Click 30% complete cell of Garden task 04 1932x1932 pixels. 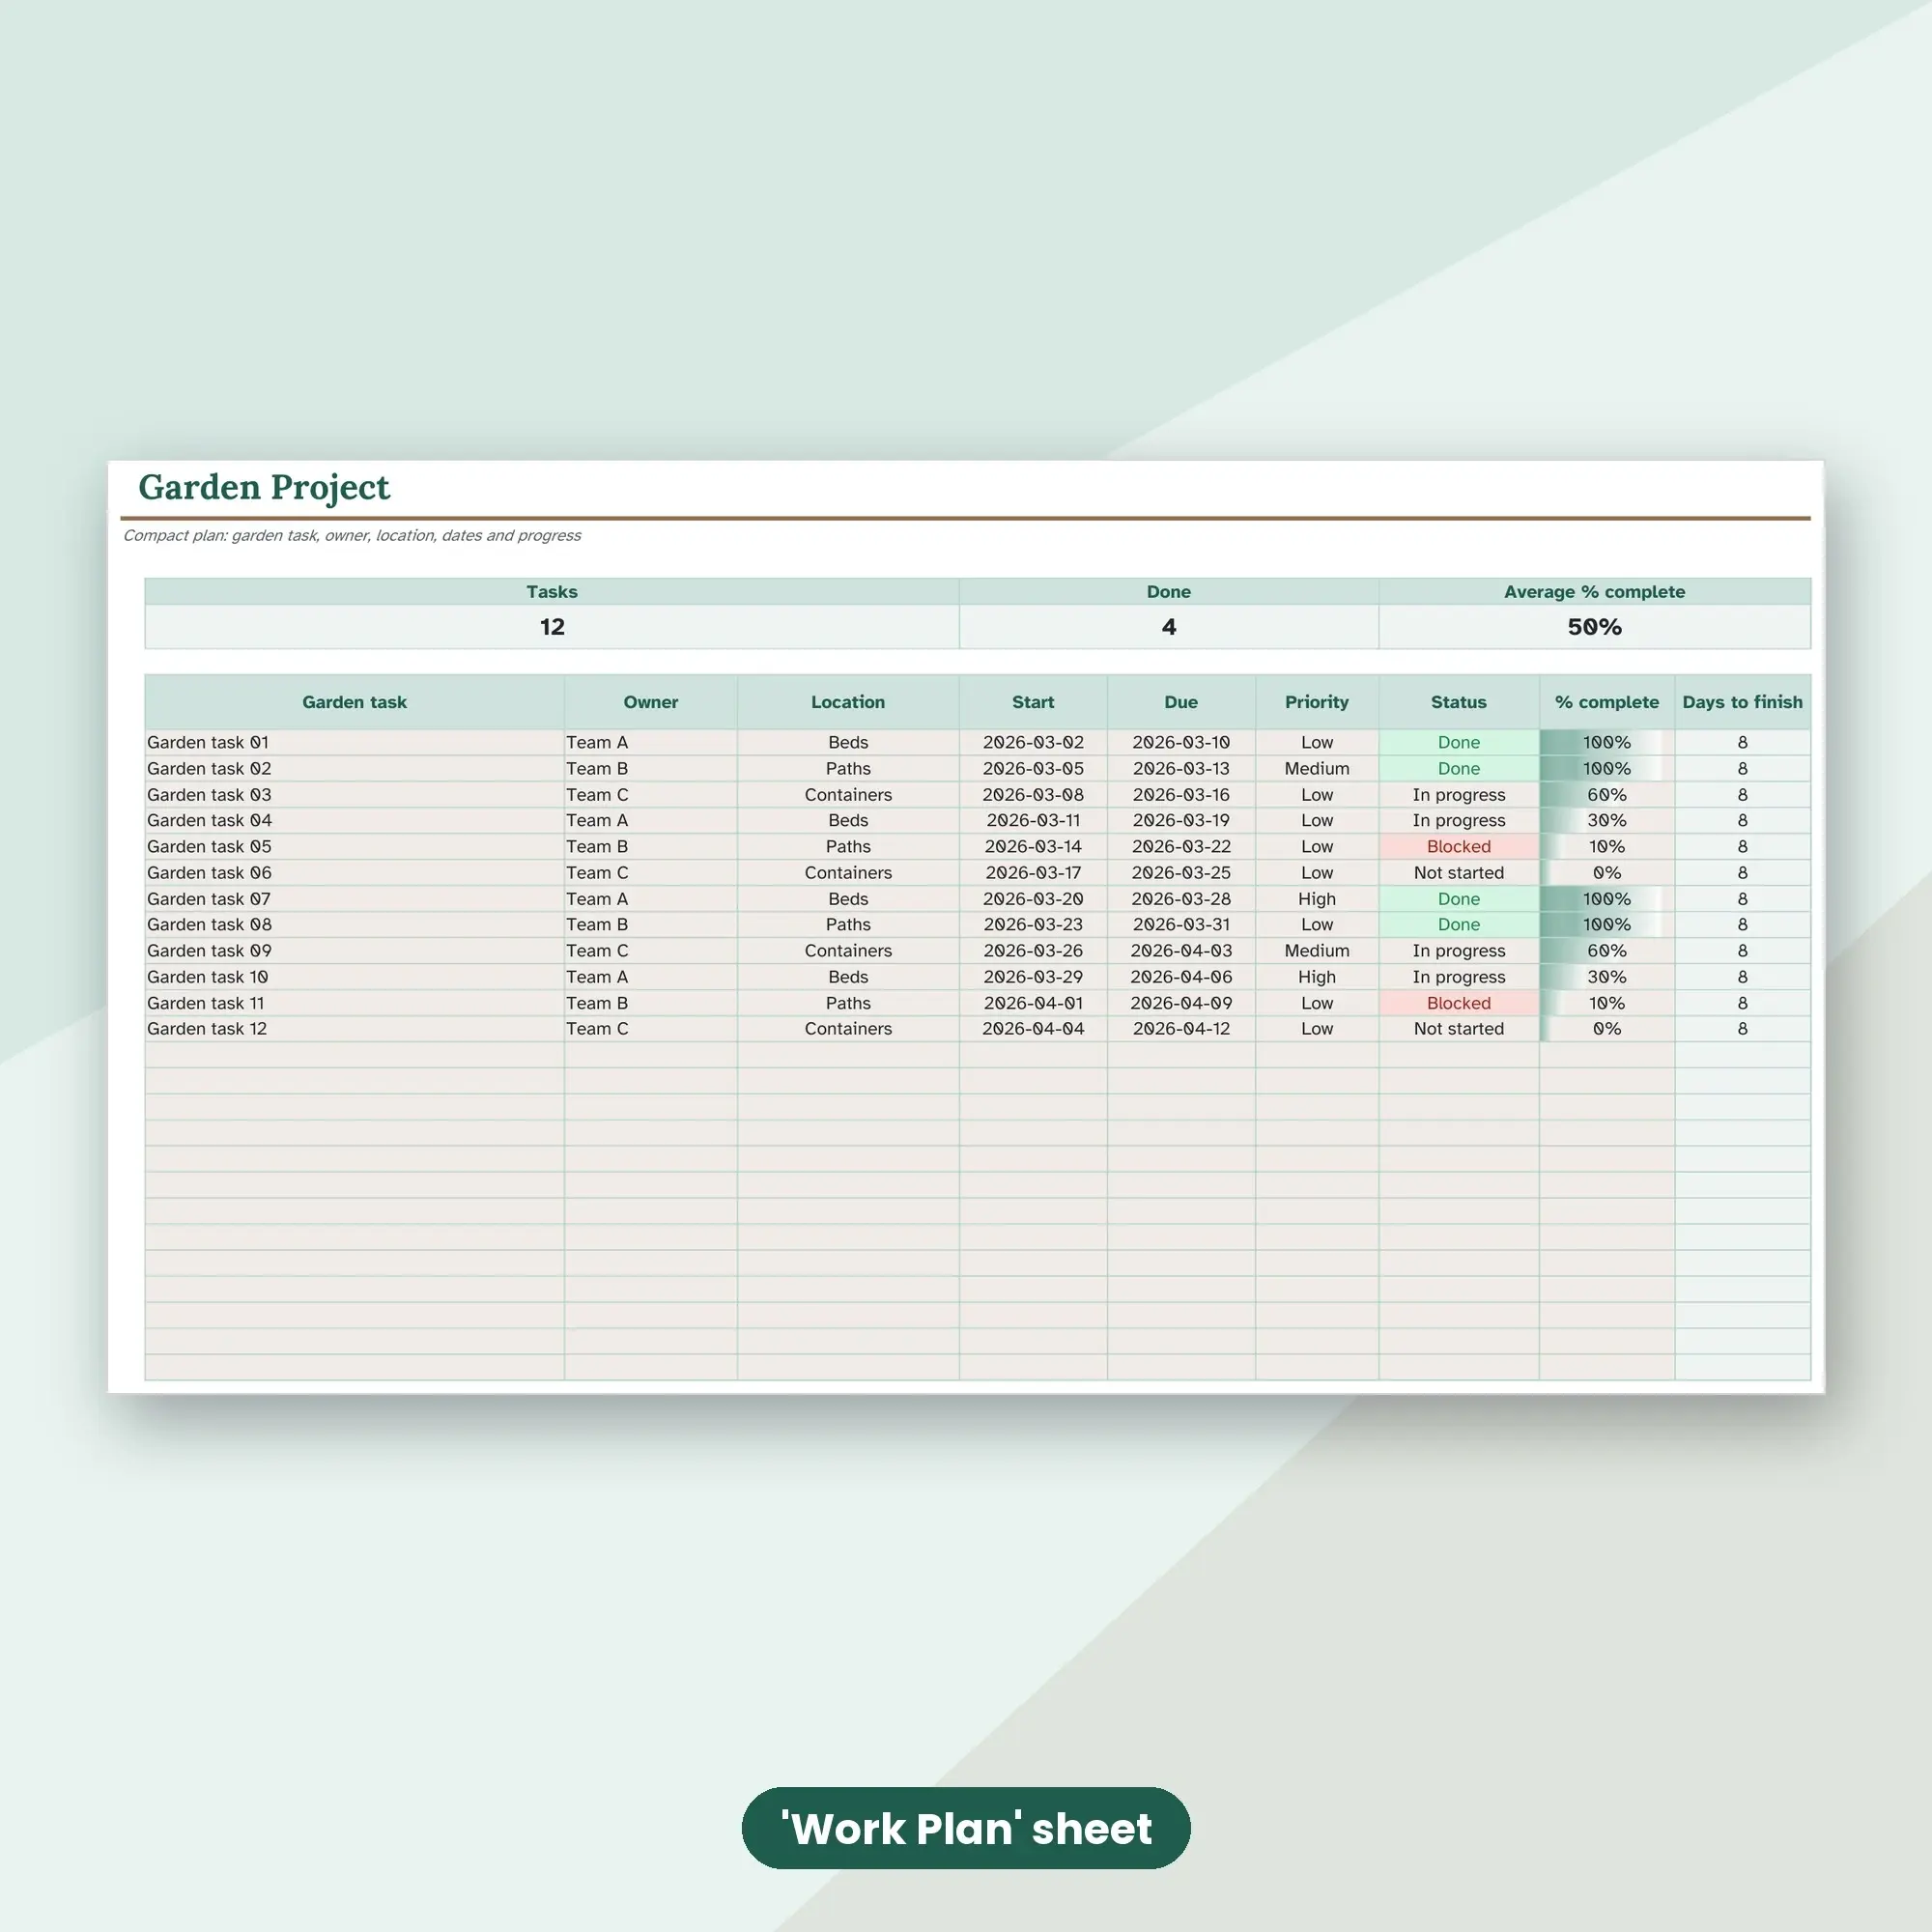[1607, 820]
